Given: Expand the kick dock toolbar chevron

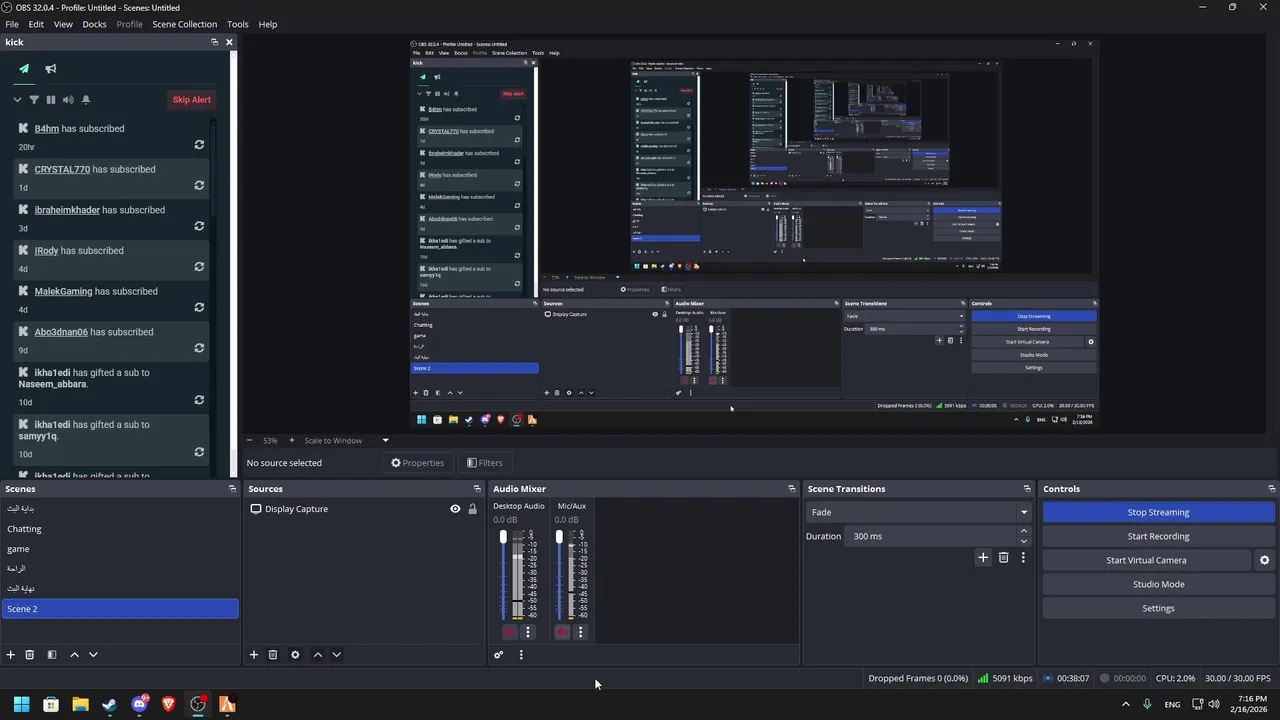Looking at the screenshot, I should 17,100.
